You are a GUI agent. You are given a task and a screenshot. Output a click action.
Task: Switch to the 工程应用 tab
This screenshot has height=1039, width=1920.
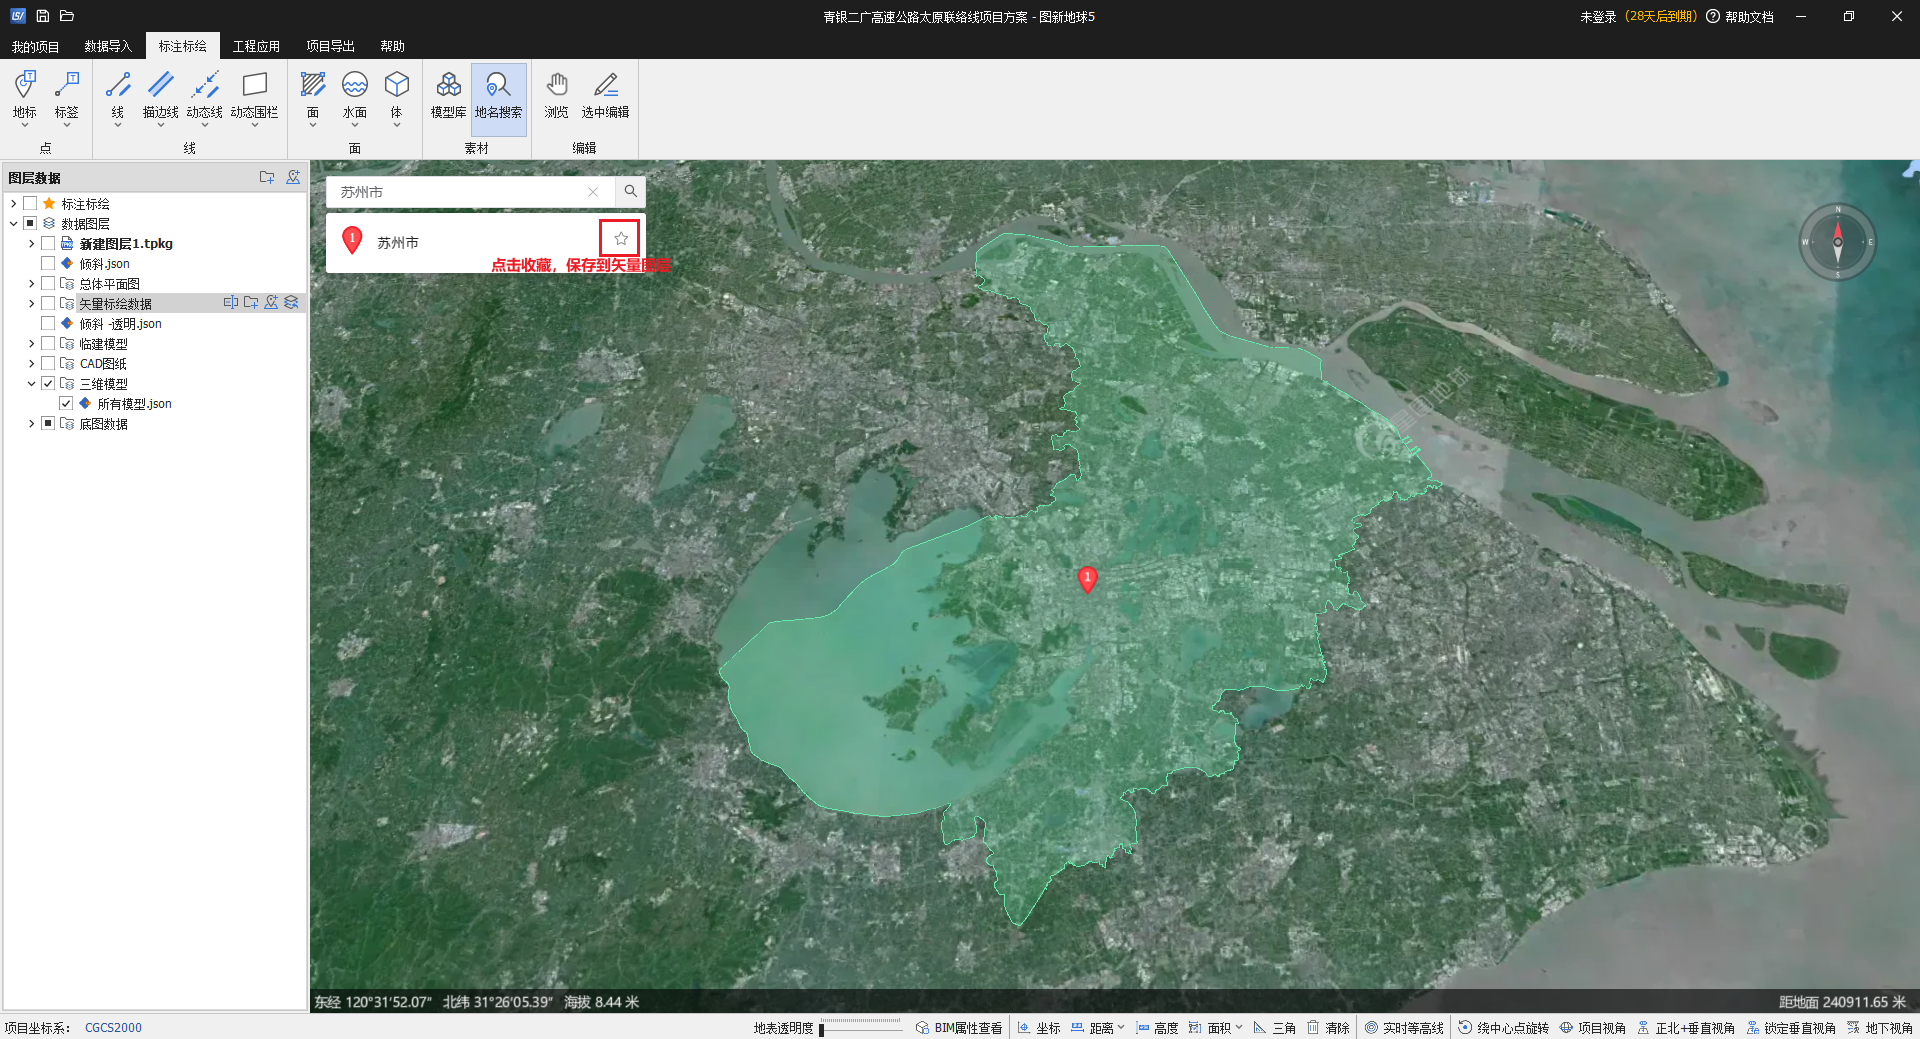[256, 46]
